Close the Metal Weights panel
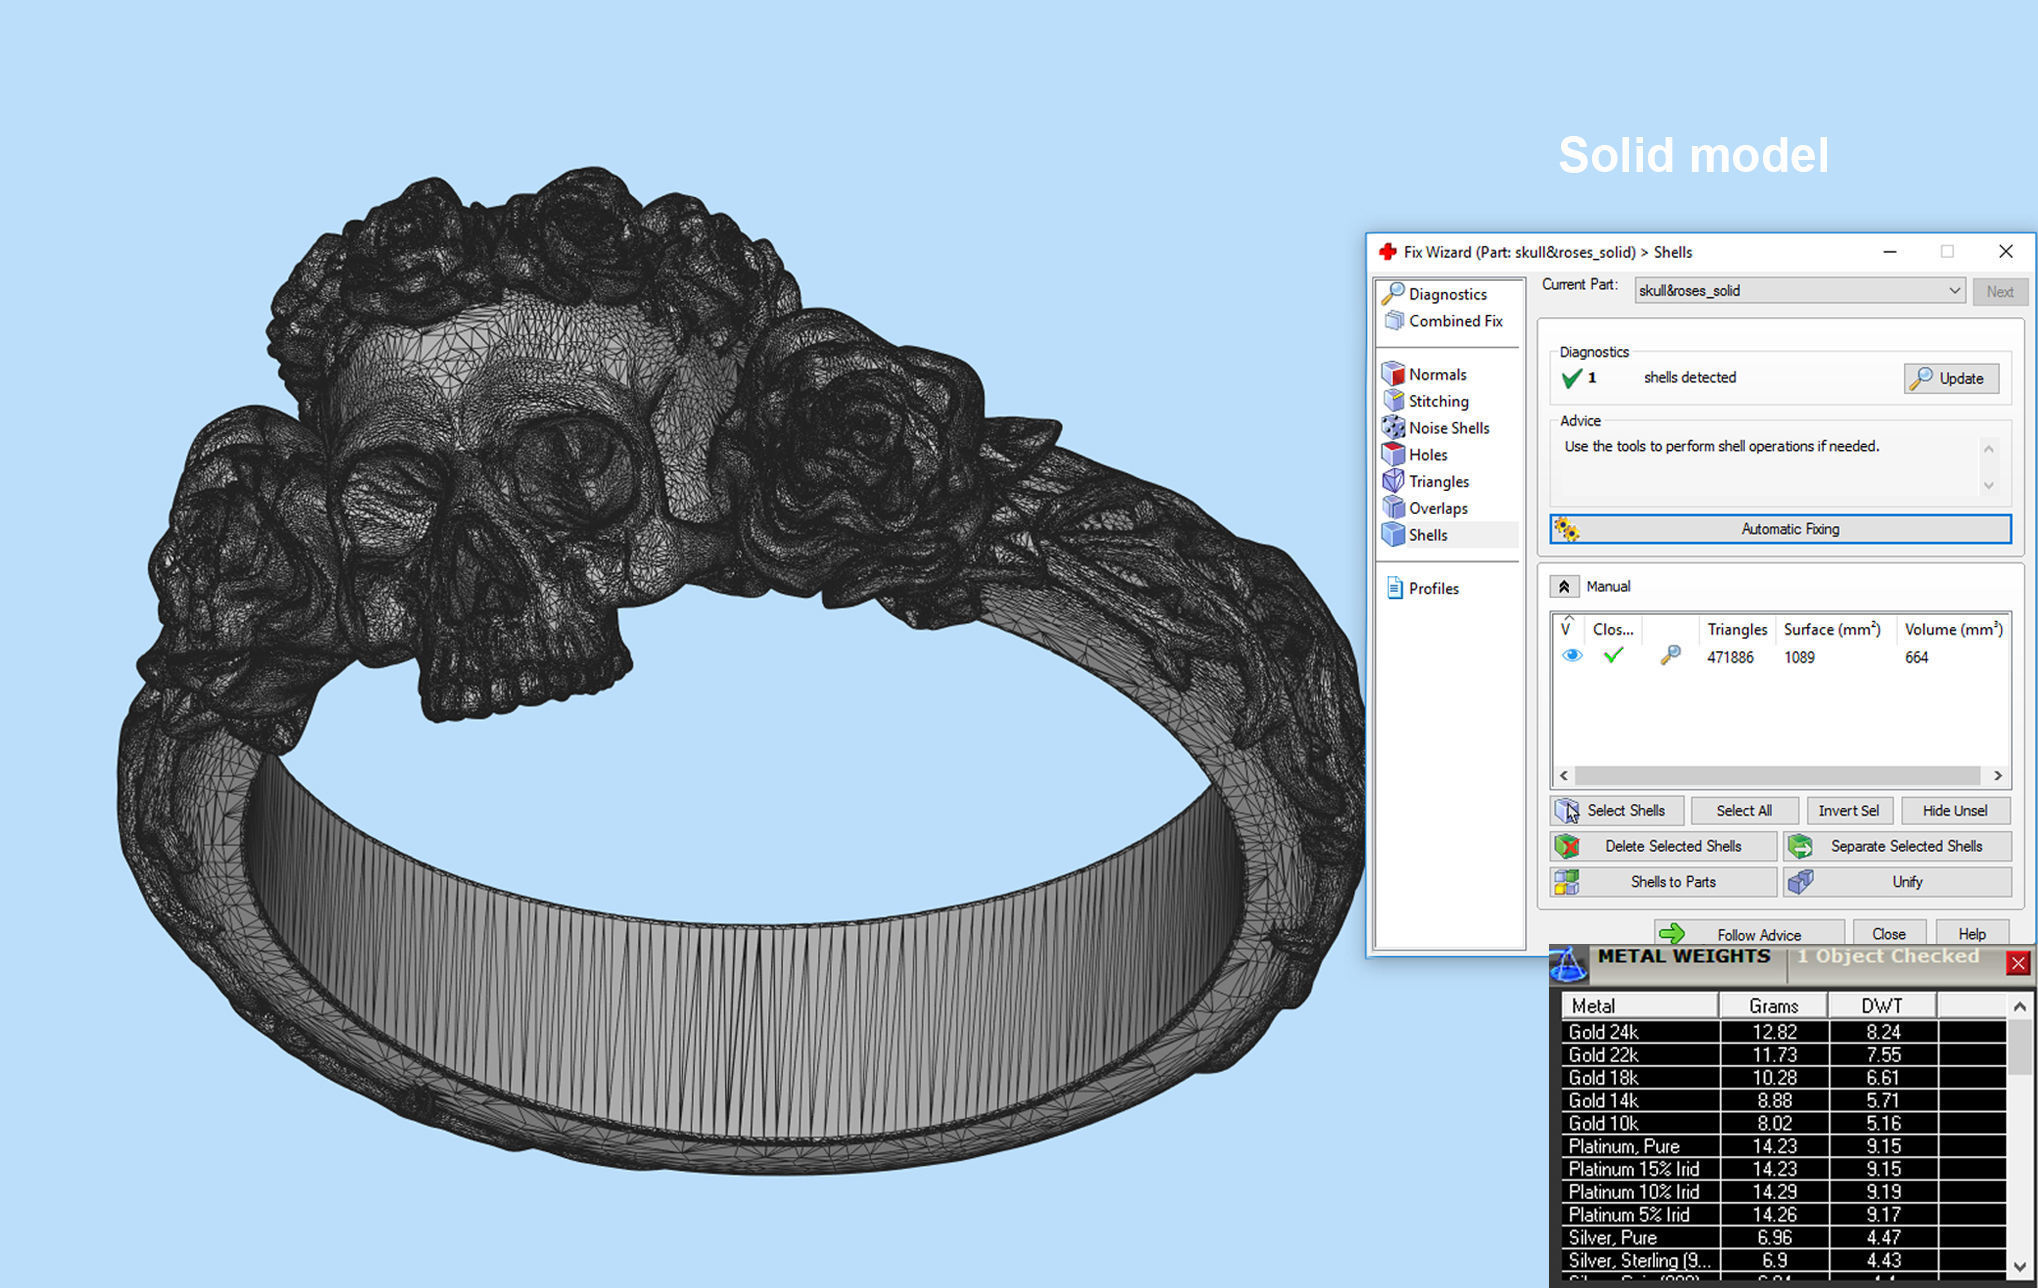 tap(2018, 963)
